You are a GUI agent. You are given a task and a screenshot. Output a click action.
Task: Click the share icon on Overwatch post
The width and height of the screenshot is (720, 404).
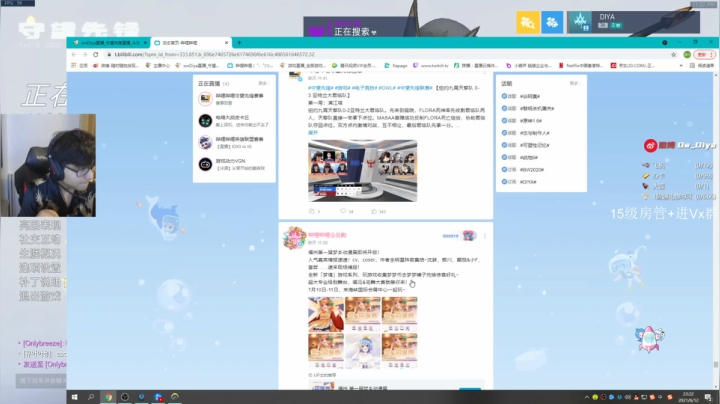[x=314, y=211]
